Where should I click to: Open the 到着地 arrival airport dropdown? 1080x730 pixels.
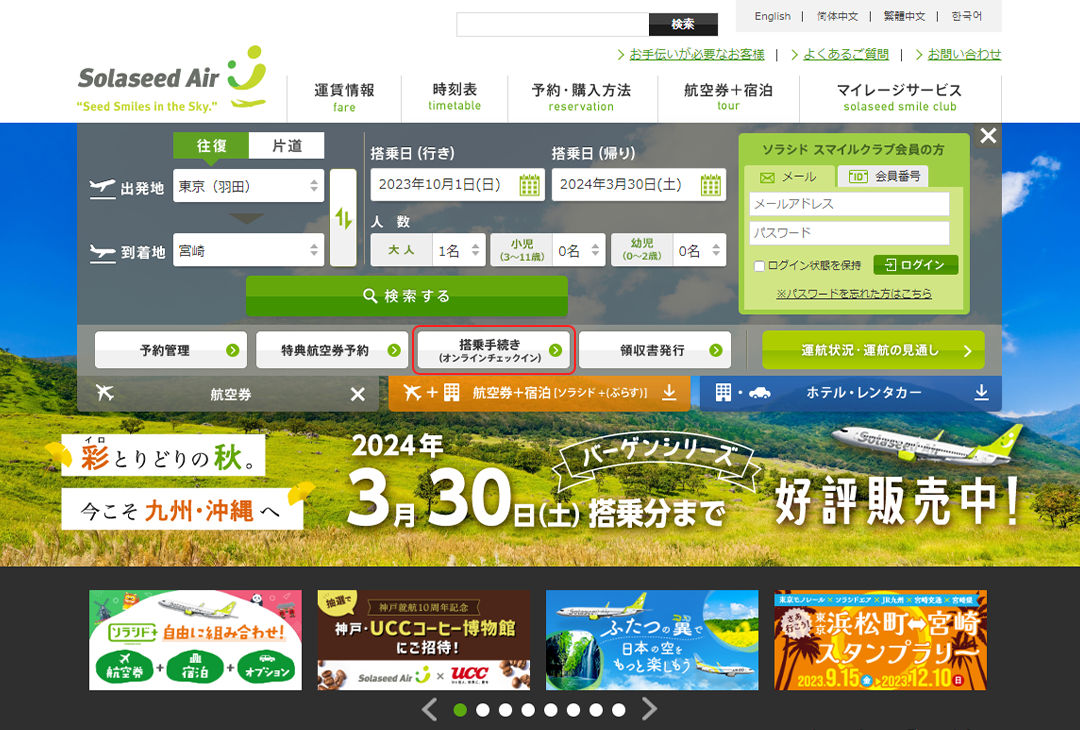coord(248,251)
